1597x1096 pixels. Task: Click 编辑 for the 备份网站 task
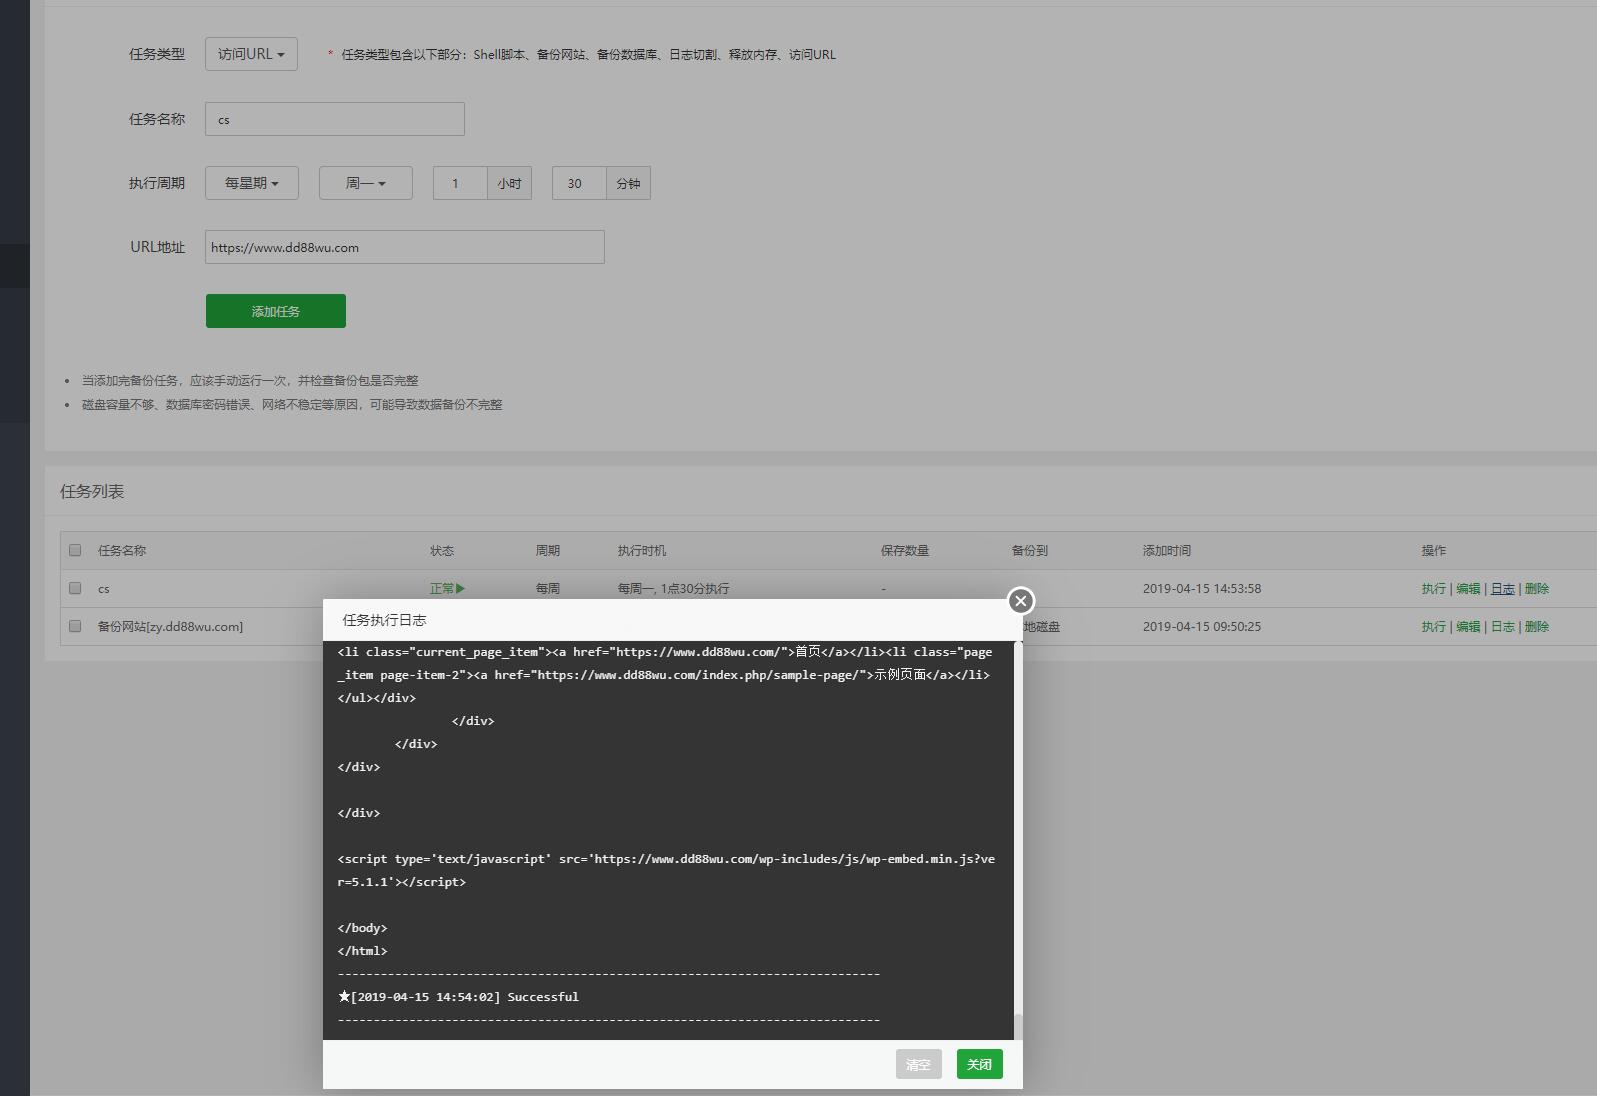1468,627
